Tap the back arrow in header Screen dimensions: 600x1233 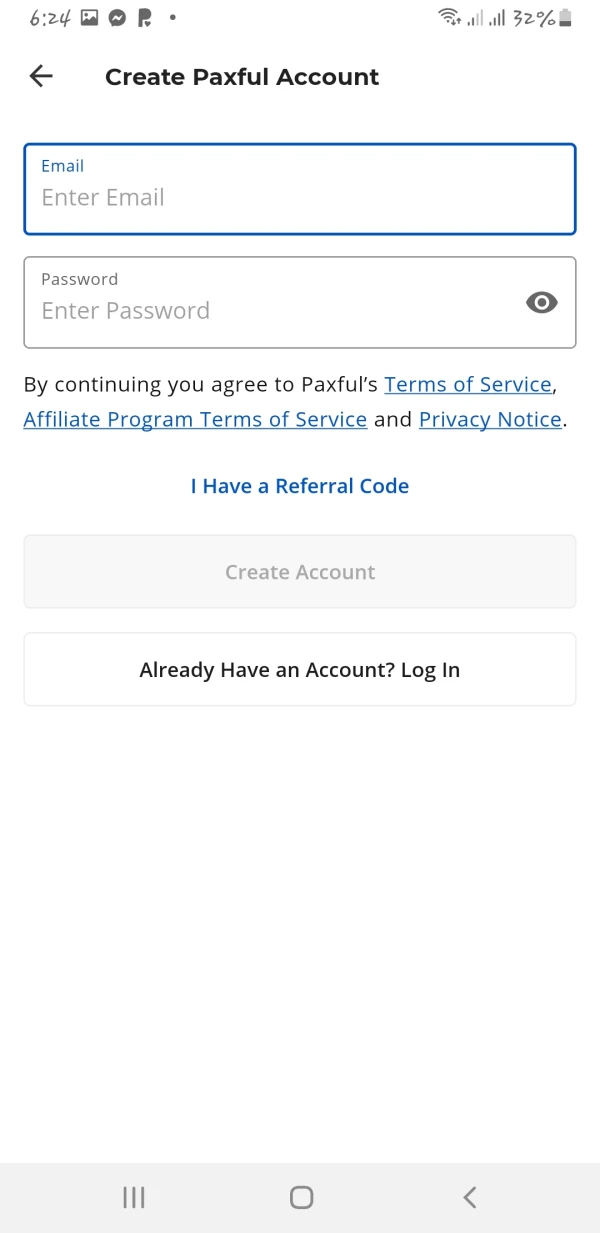tap(41, 76)
